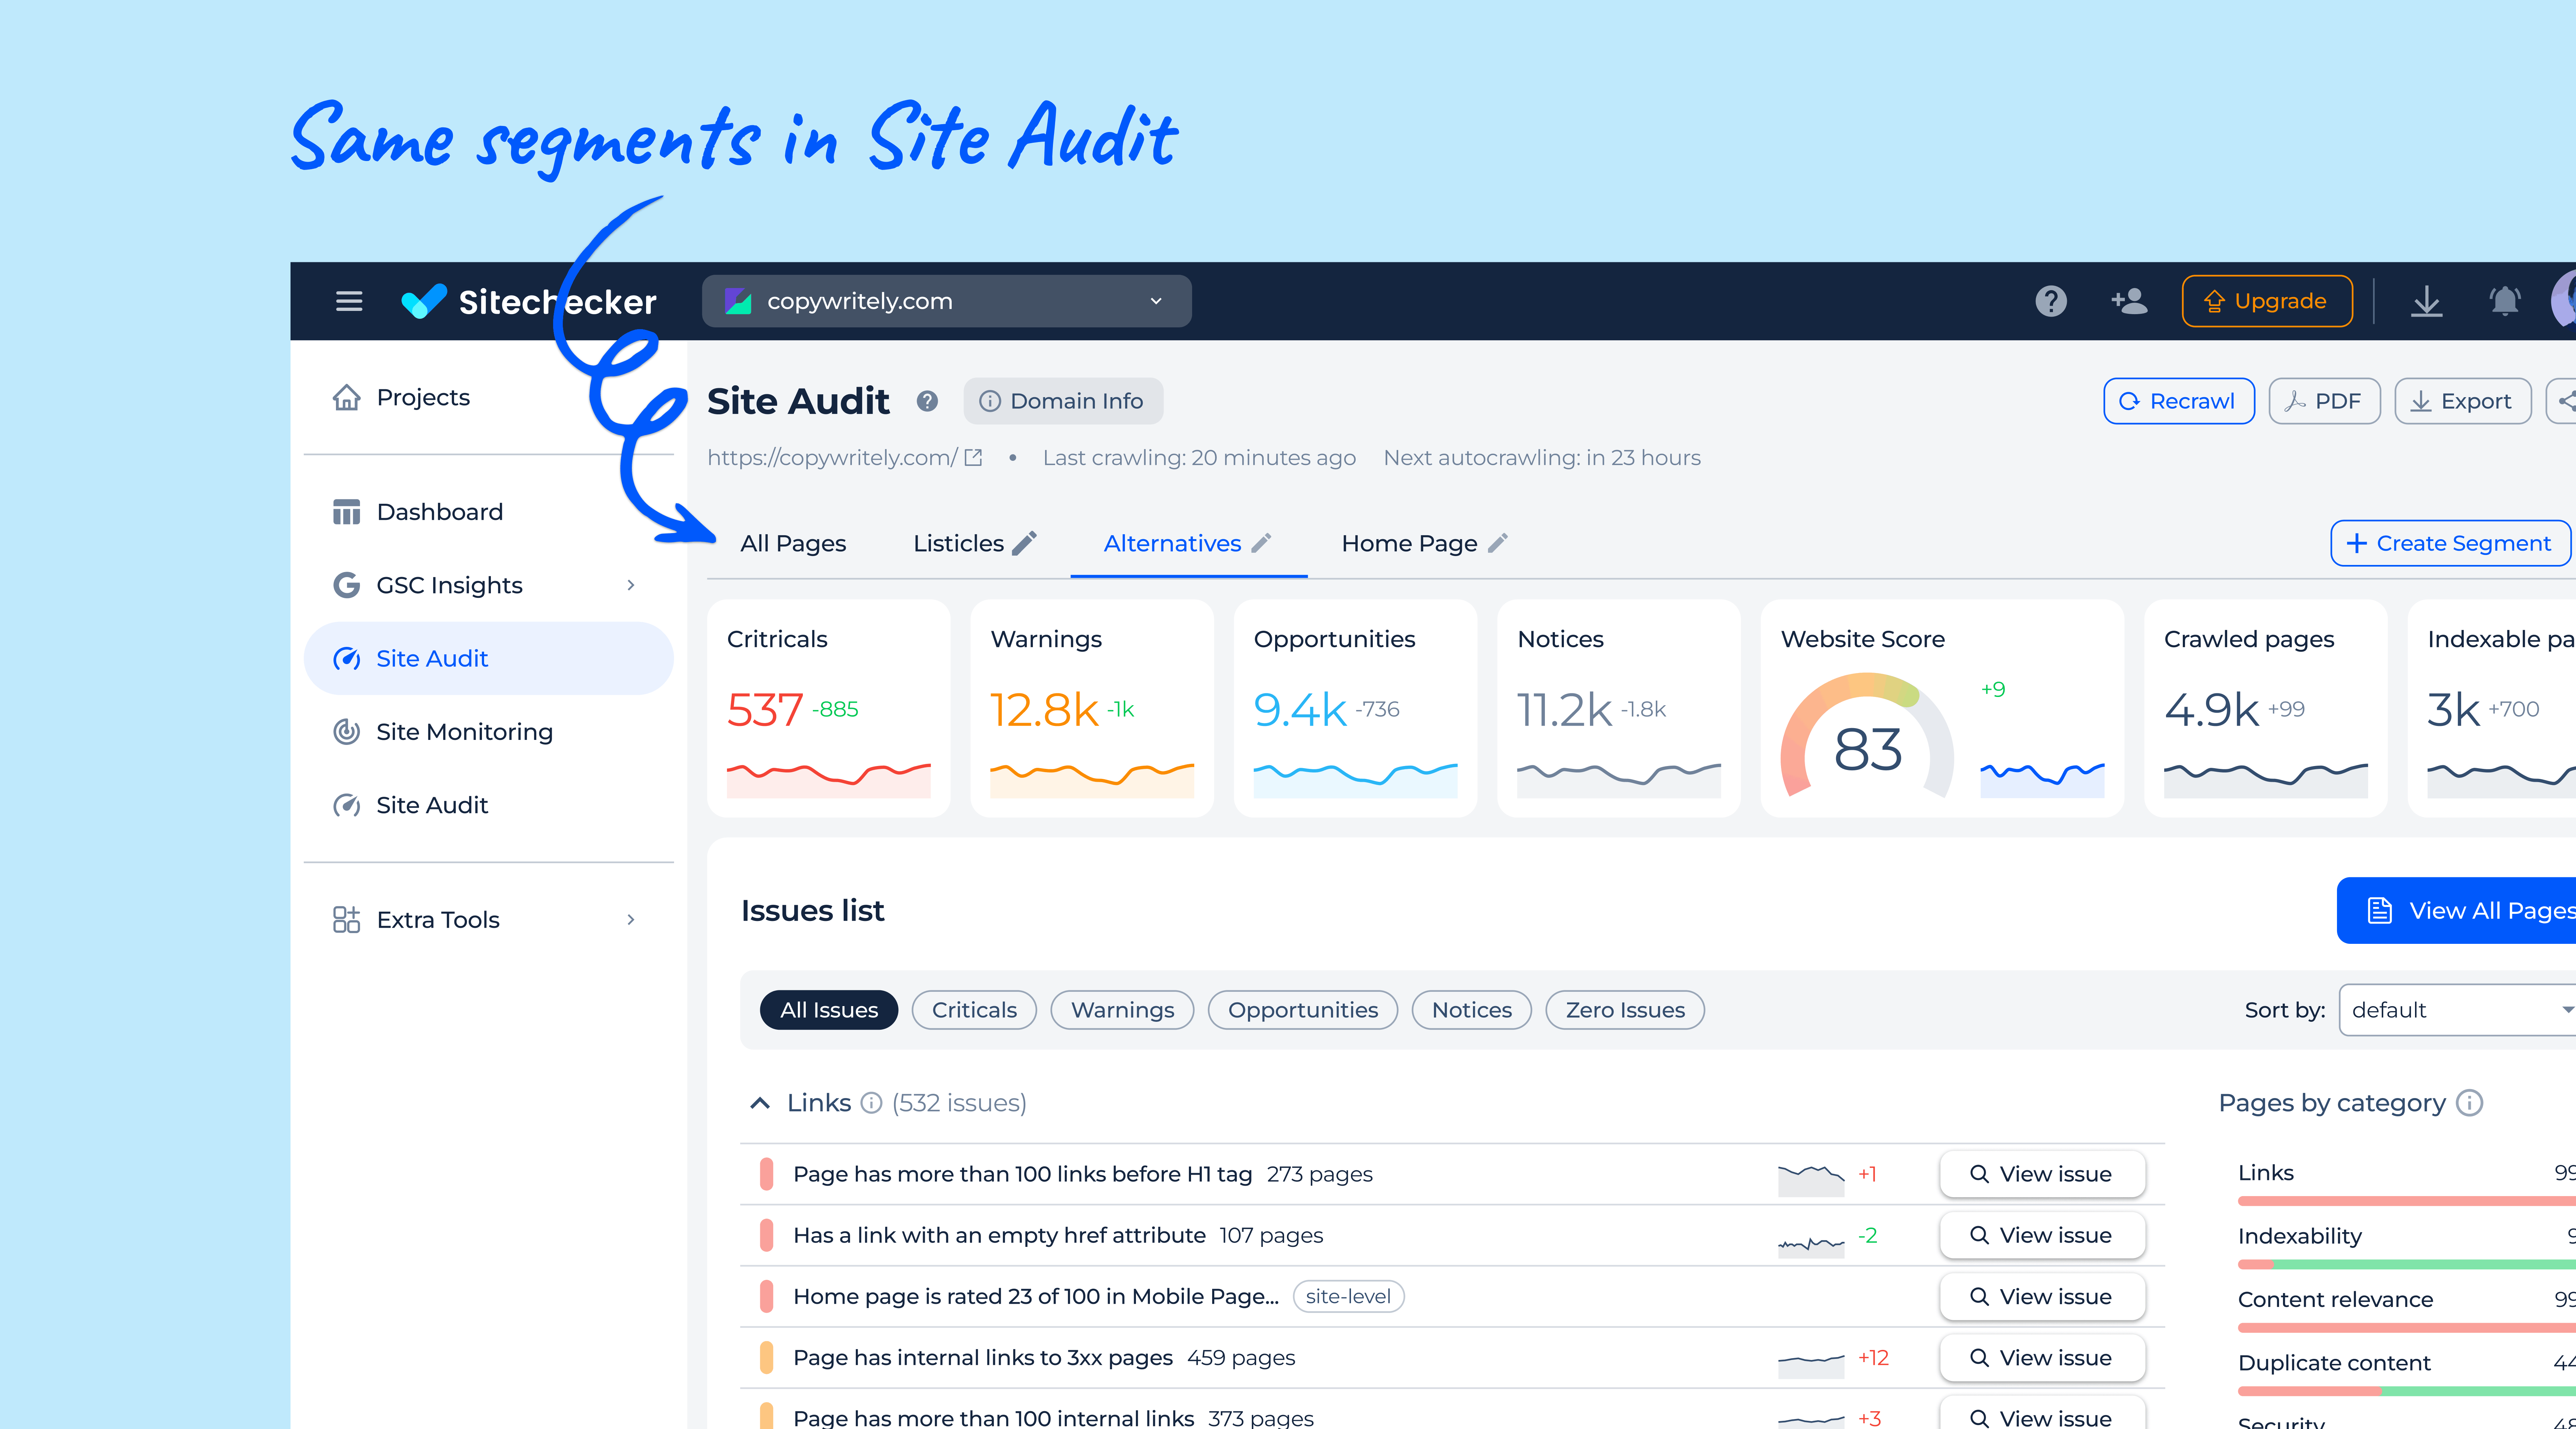Click pencil icon next to Home Page
Image resolution: width=2576 pixels, height=1429 pixels.
[1498, 543]
